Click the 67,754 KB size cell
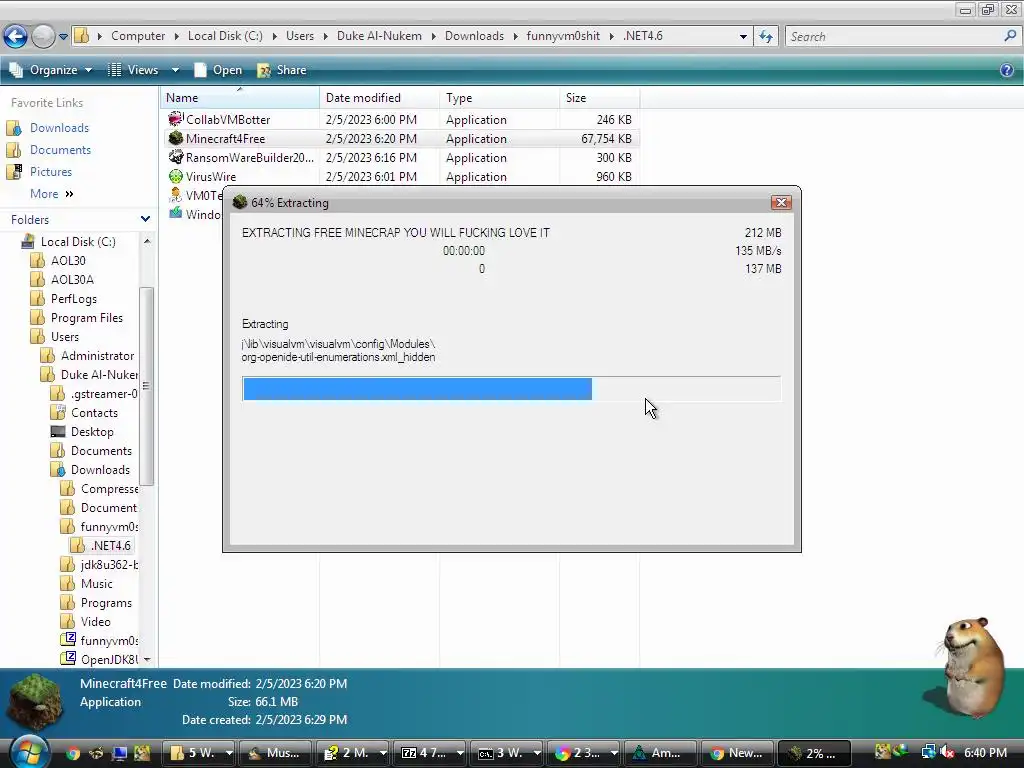Image resolution: width=1024 pixels, height=768 pixels. pos(606,138)
